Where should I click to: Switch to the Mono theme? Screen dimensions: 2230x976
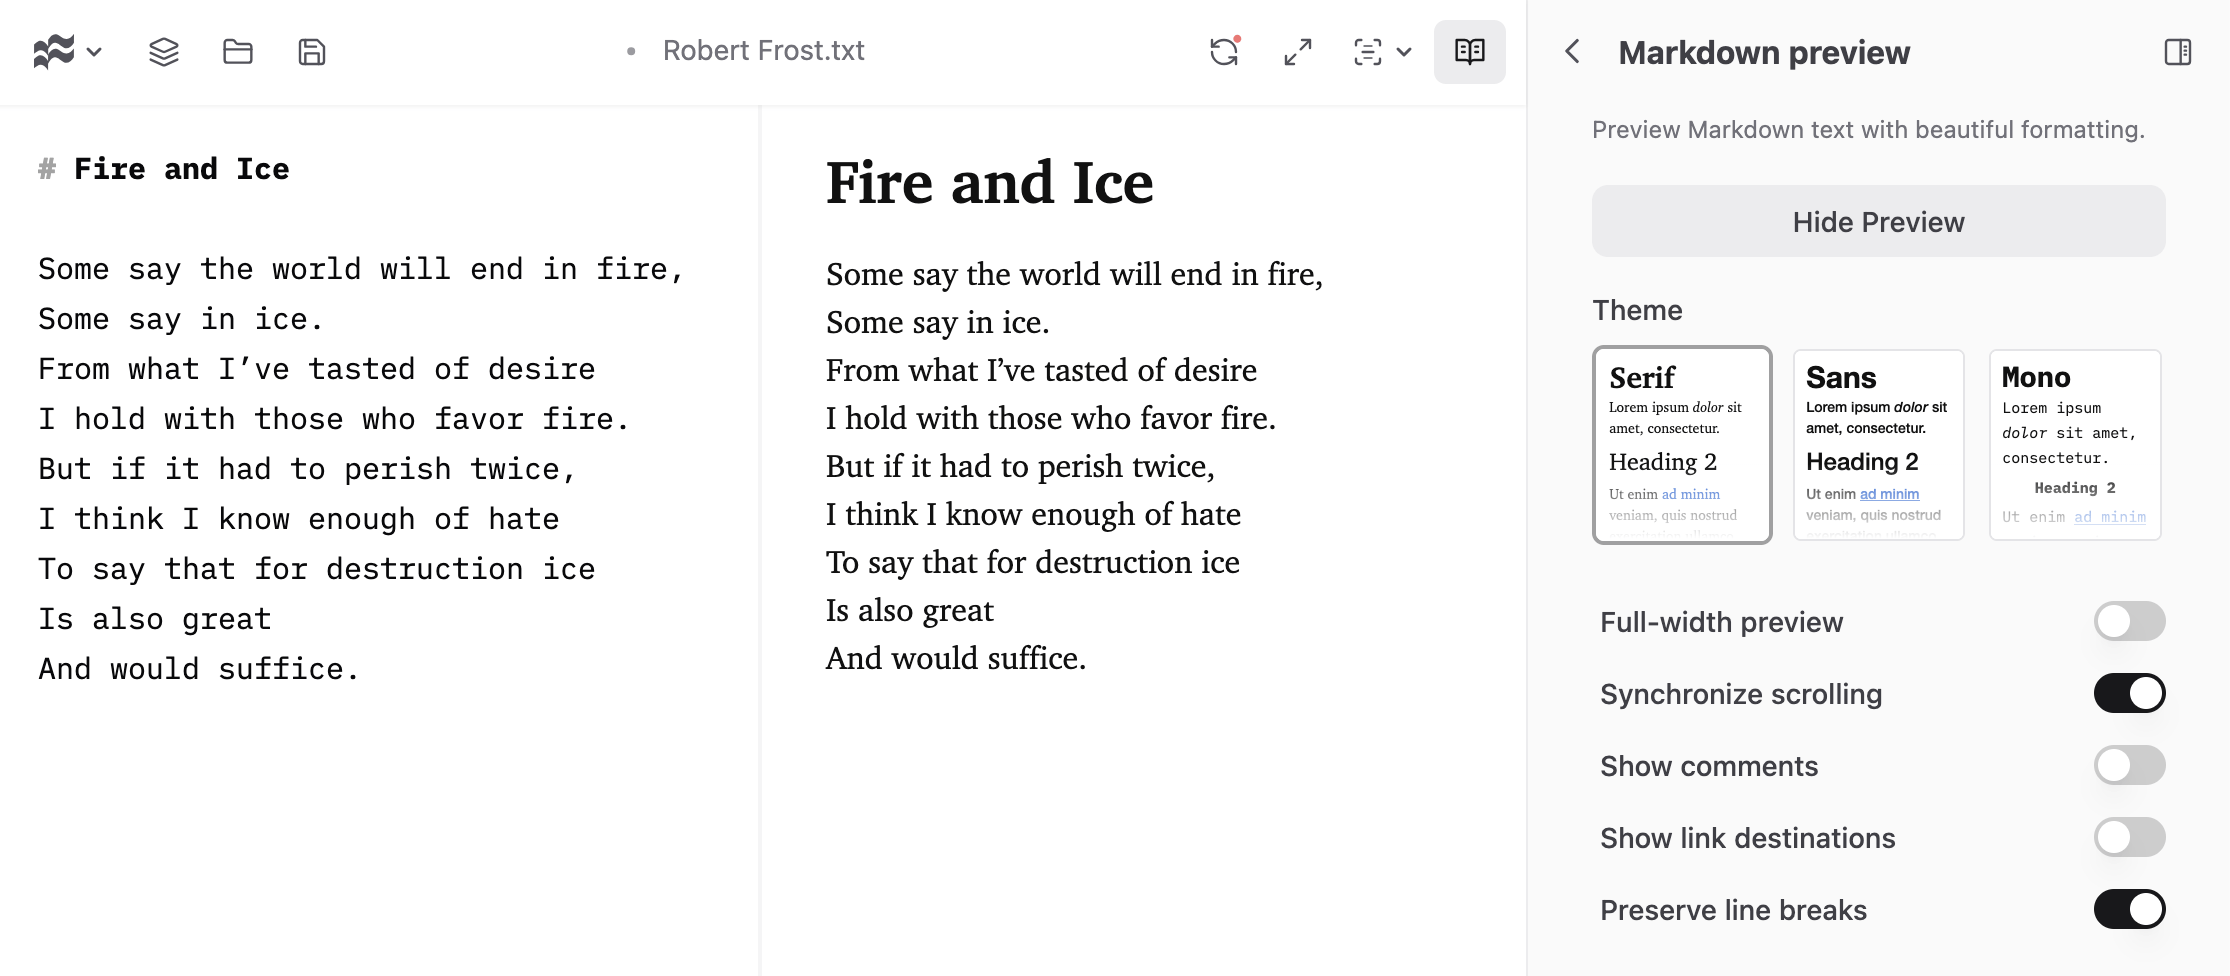[x=2074, y=445]
